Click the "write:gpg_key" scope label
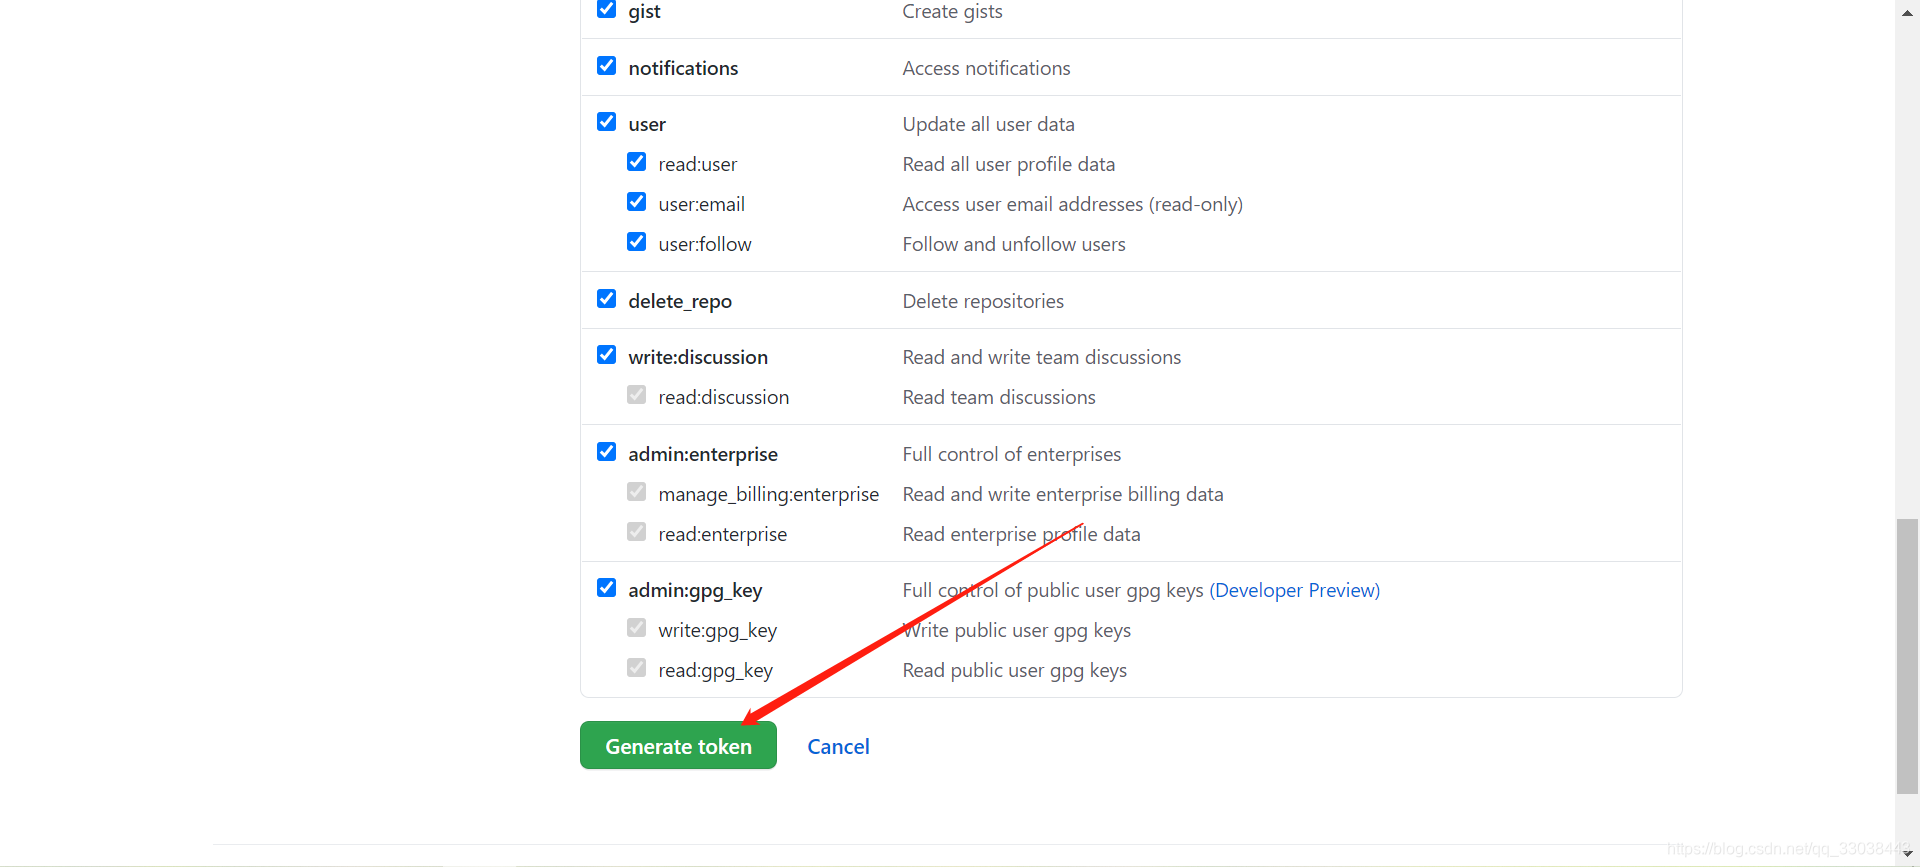The image size is (1920, 867). 718,631
